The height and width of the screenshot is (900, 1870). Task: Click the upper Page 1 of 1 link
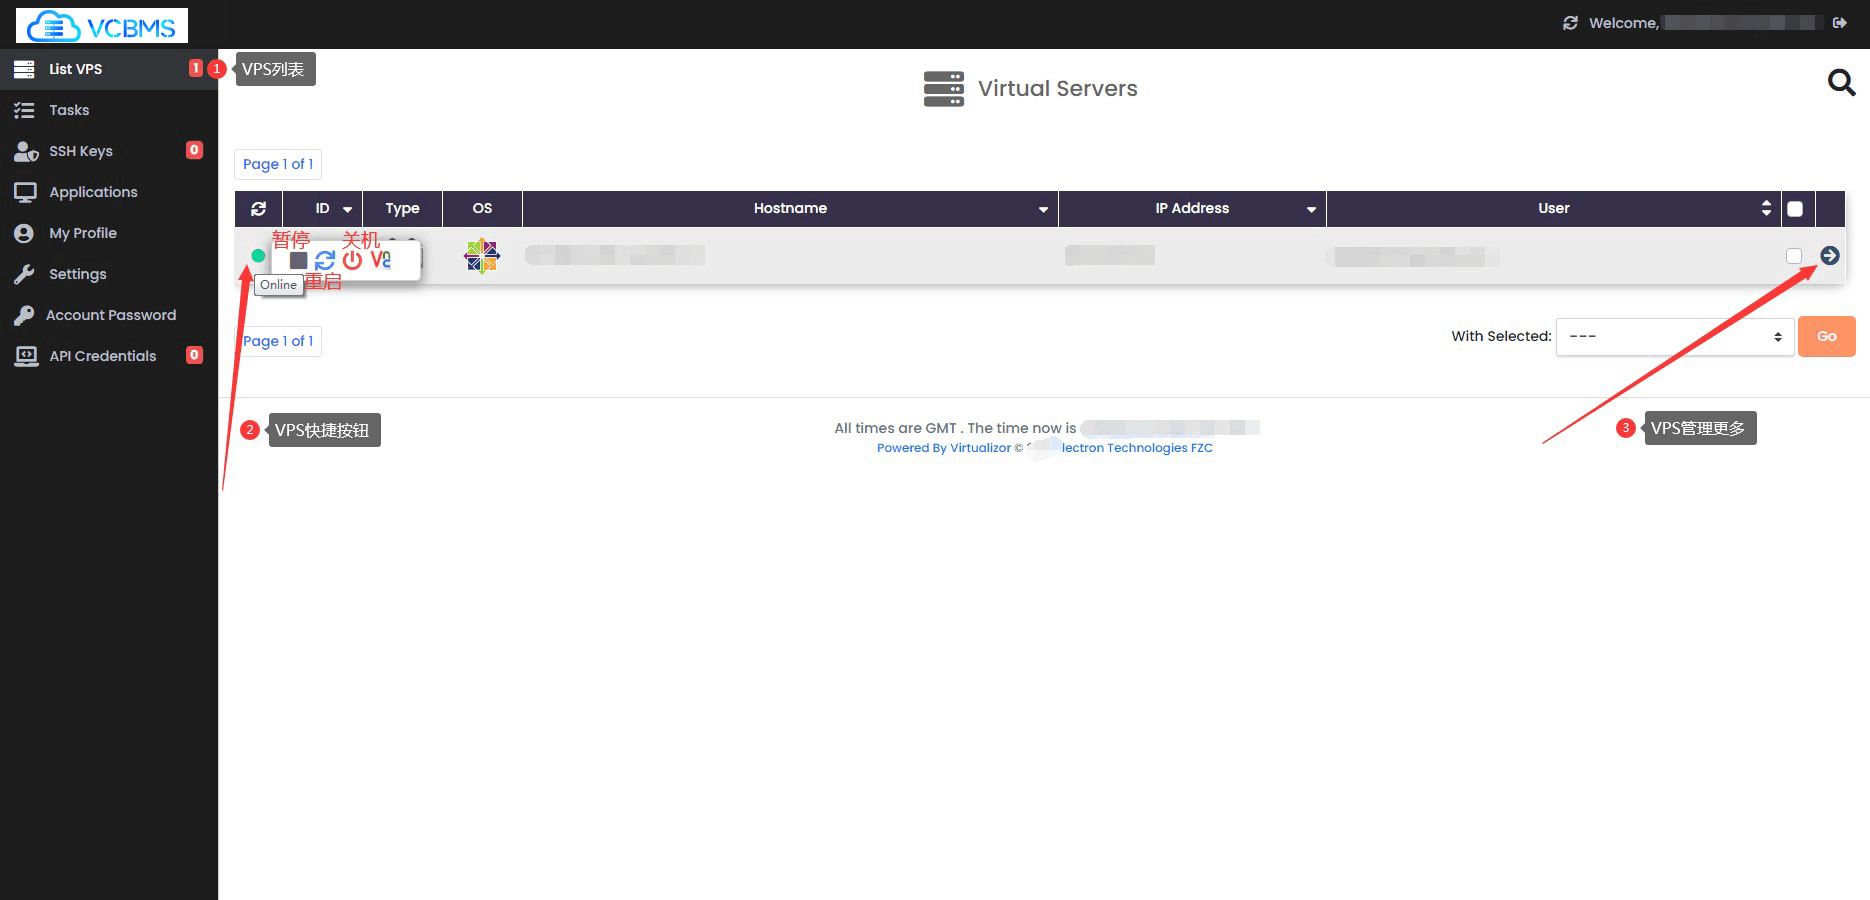[278, 164]
